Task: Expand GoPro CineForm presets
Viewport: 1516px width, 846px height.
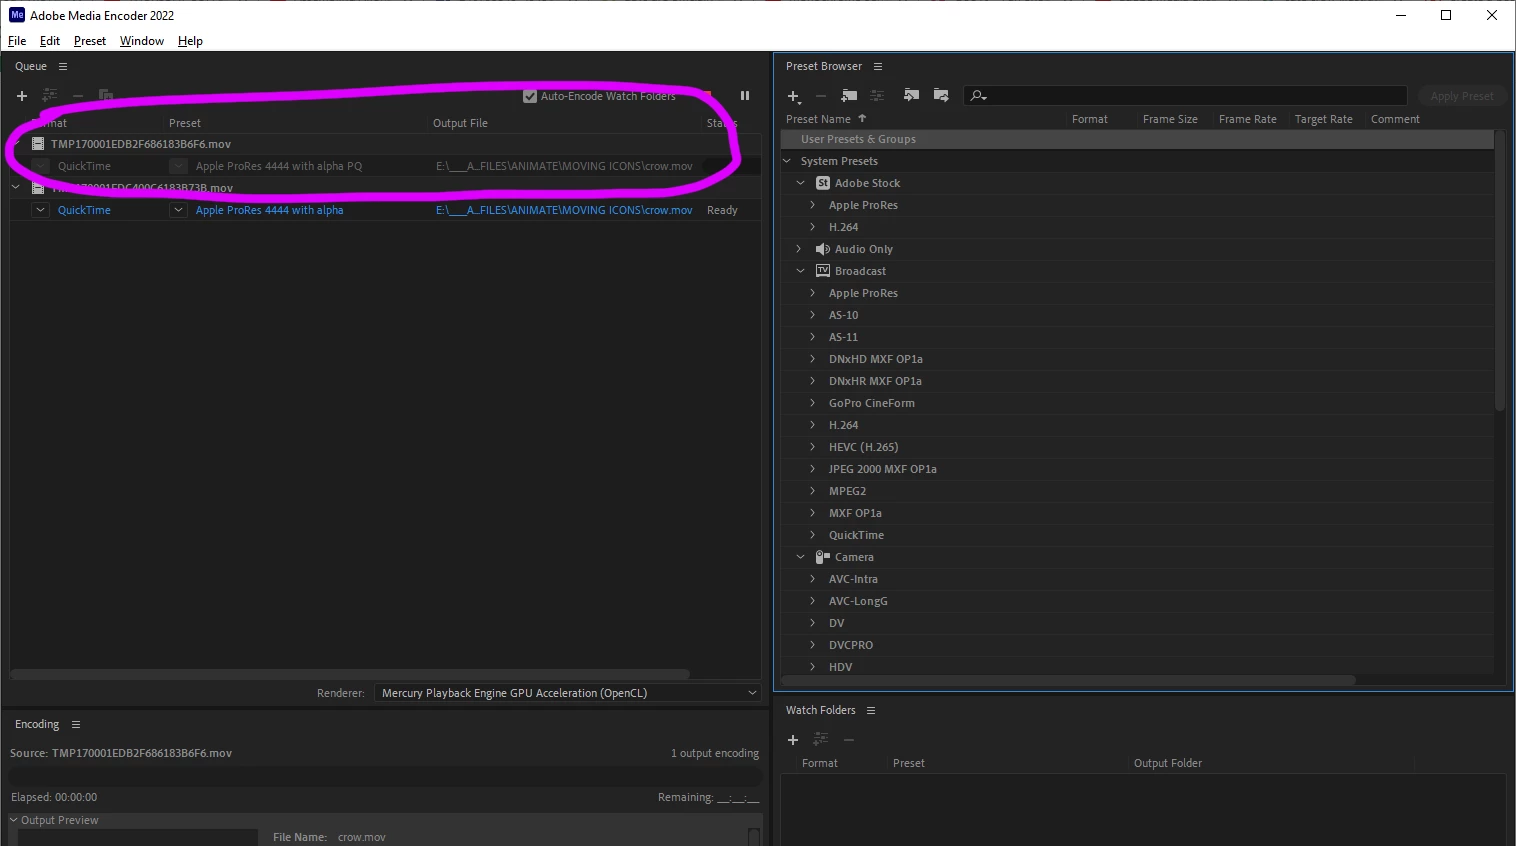Action: 813,403
